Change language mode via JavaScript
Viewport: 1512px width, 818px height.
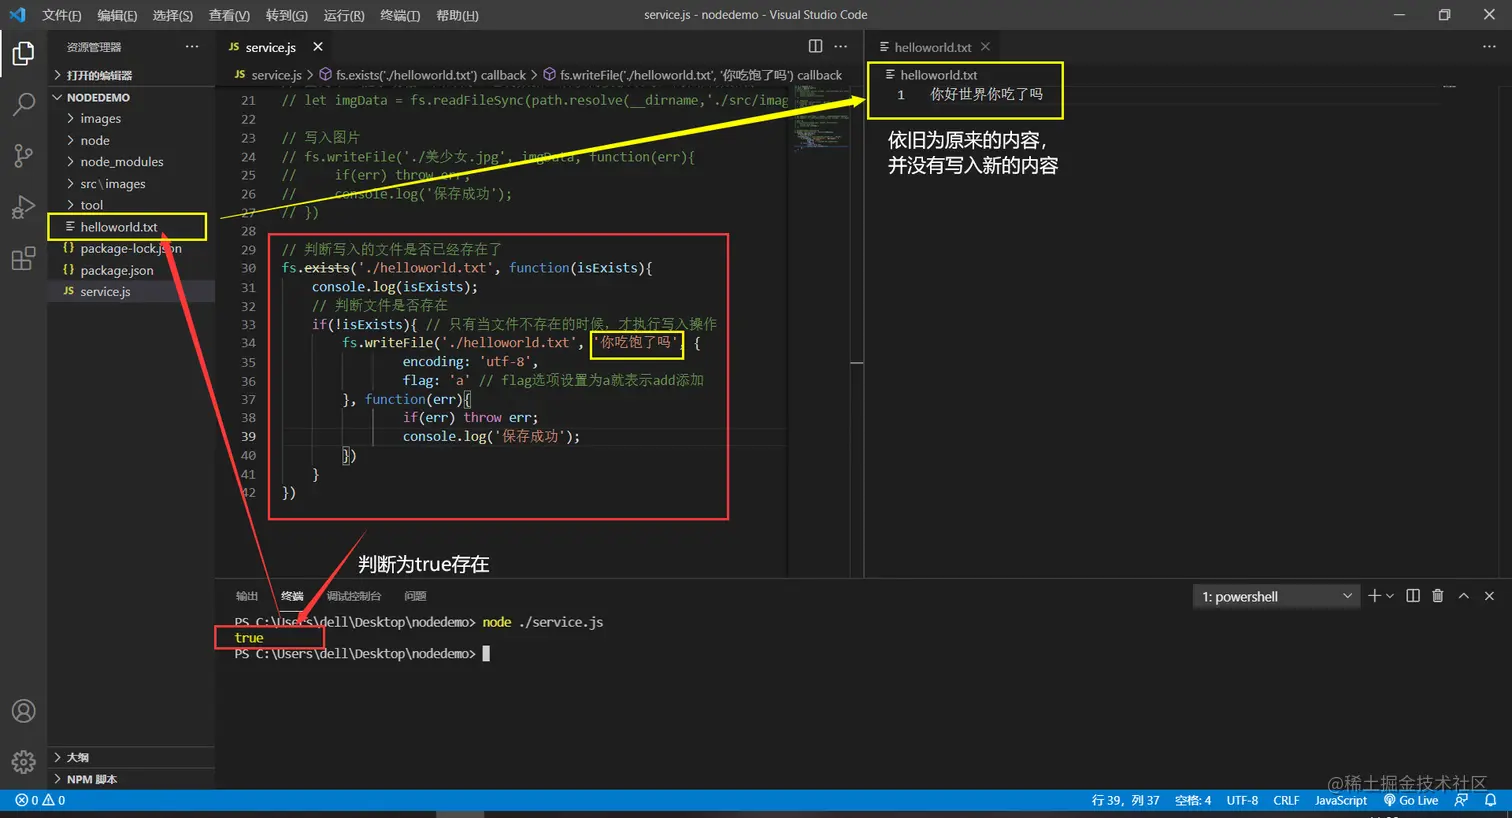tap(1340, 800)
